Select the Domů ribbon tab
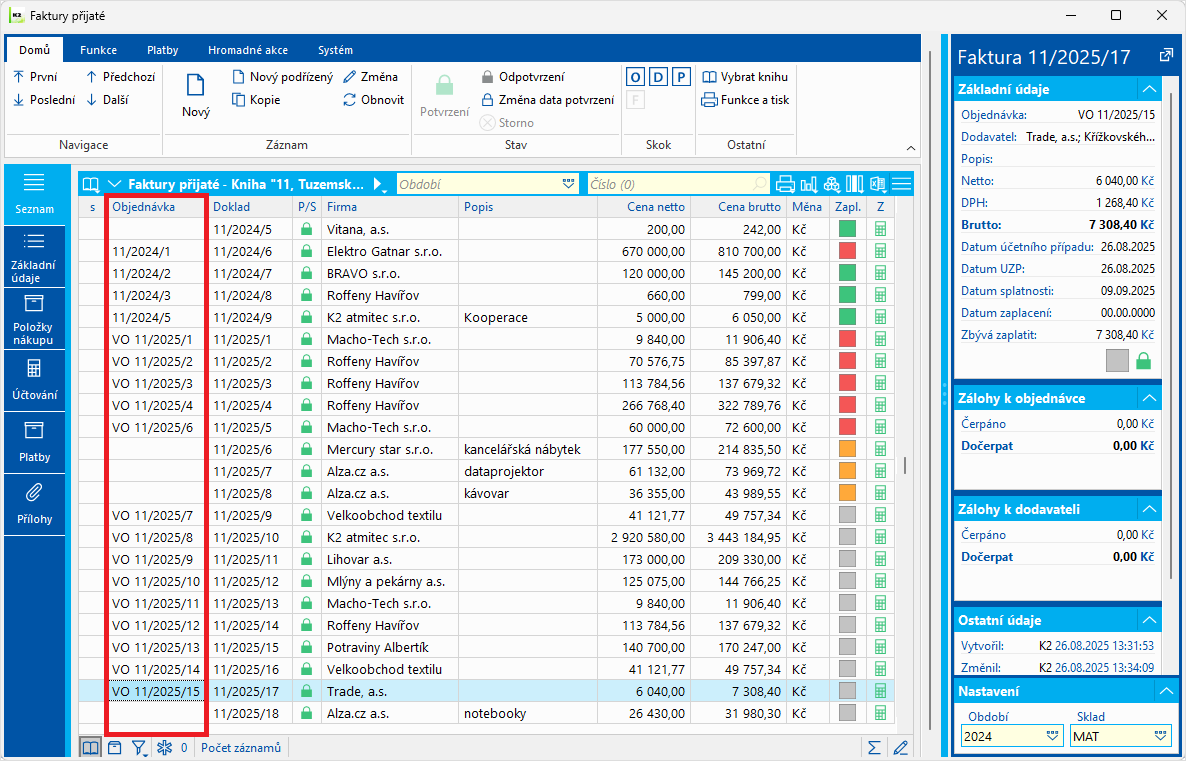Screen dimensions: 1186x761 click(35, 50)
